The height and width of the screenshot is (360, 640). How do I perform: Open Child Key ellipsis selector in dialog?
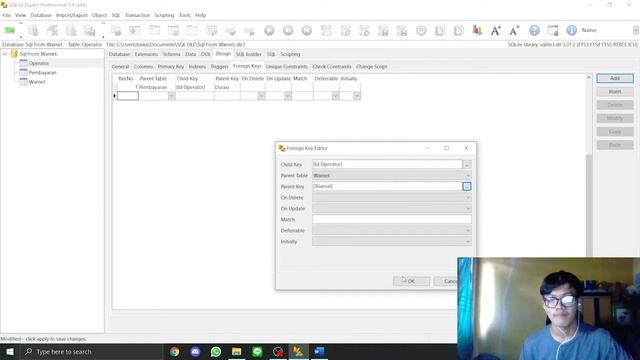pyautogui.click(x=467, y=164)
